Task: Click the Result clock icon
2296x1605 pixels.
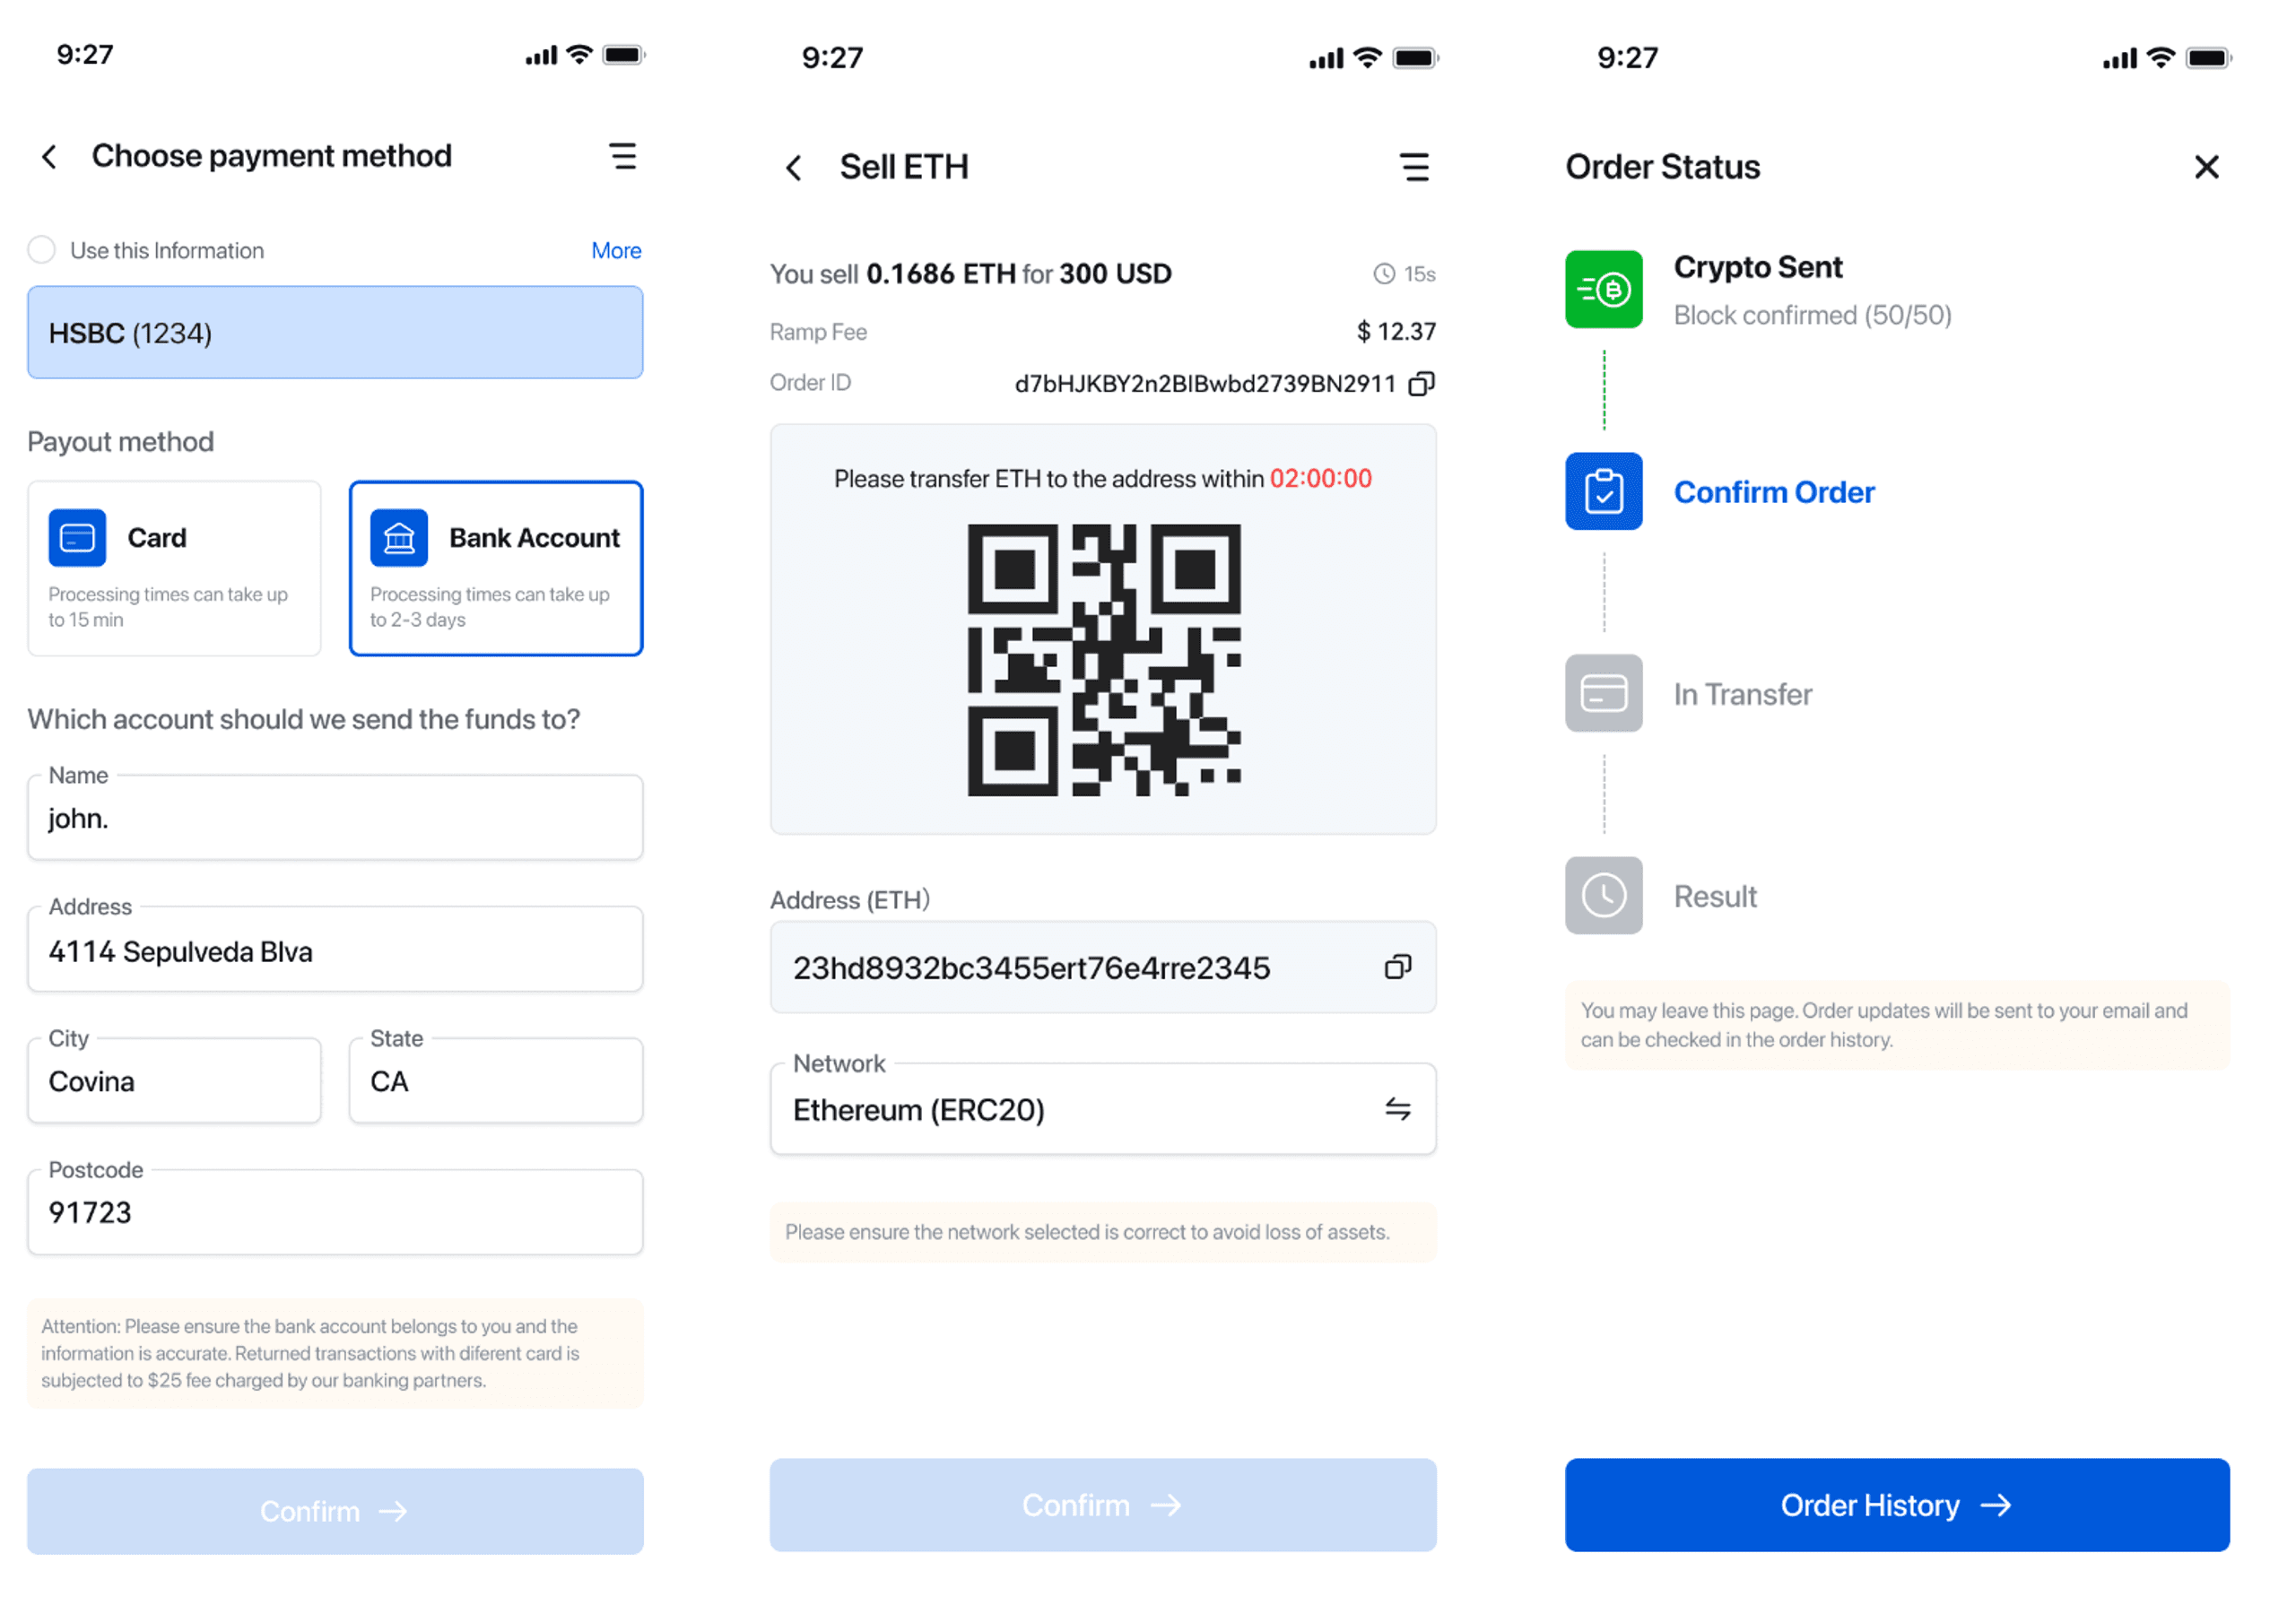Action: click(x=1602, y=895)
